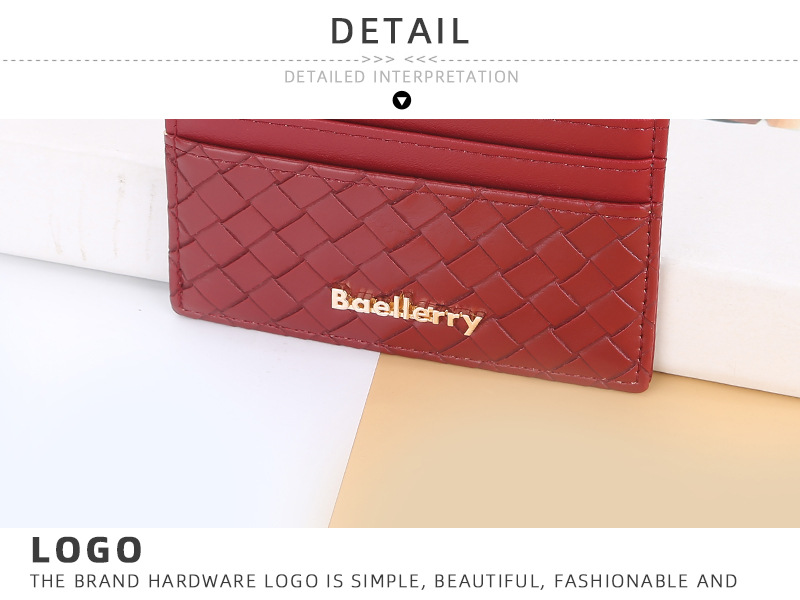Image resolution: width=800 pixels, height=600 pixels.
Task: Select the DETAIL heading text
Action: pyautogui.click(x=400, y=31)
